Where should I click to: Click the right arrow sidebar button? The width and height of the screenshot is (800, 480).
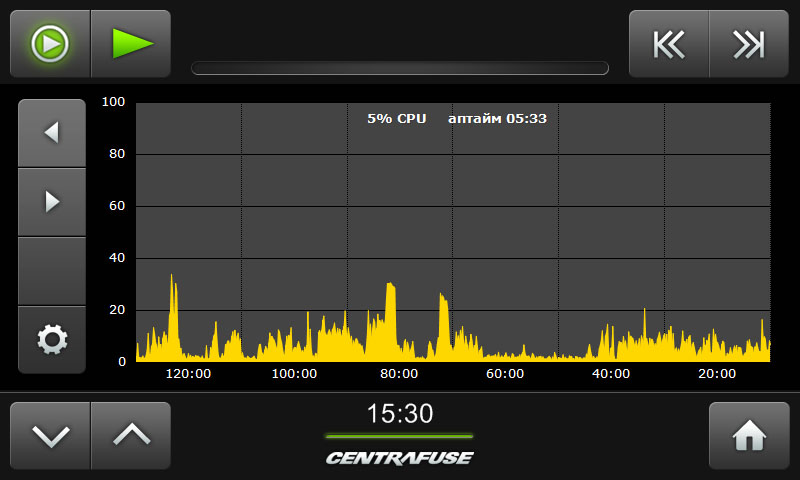(52, 202)
